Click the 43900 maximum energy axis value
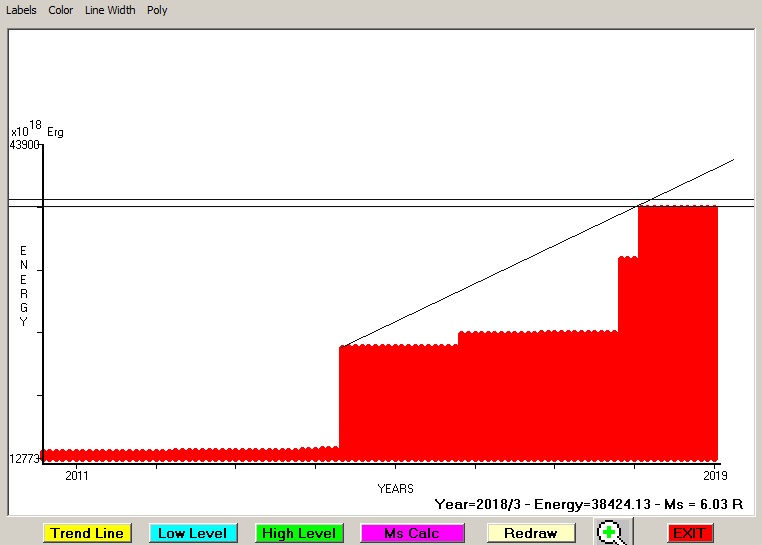The image size is (762, 545). [x=24, y=145]
